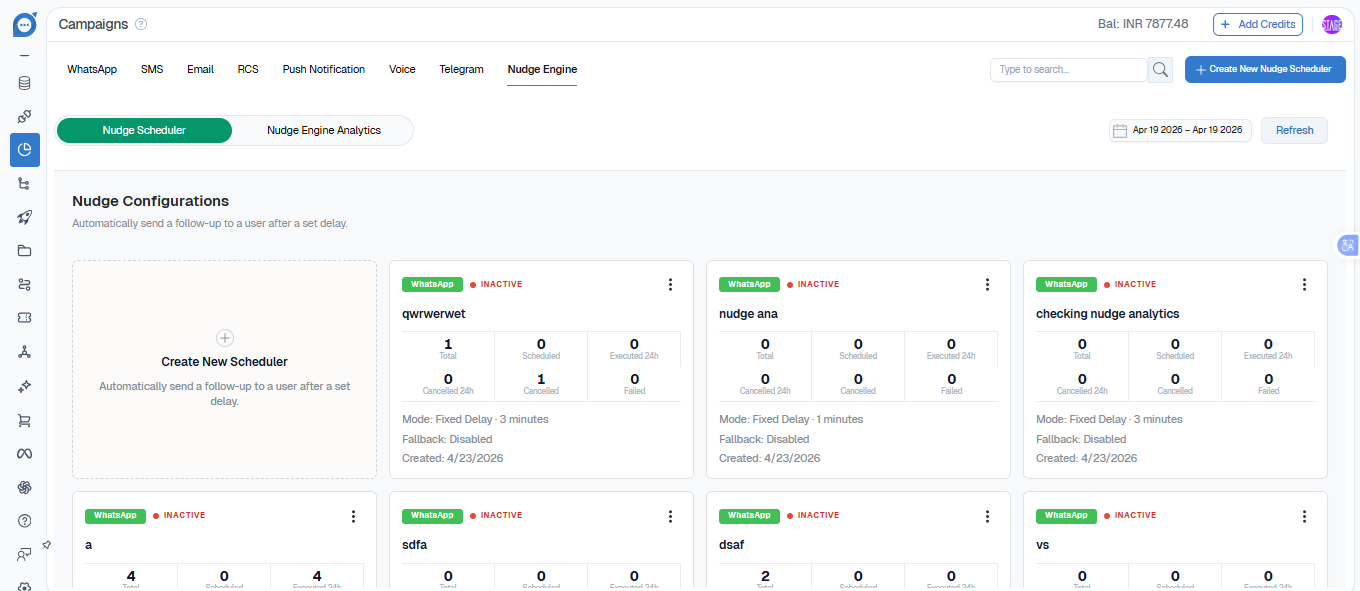Open the Email campaigns tab

click(x=200, y=69)
